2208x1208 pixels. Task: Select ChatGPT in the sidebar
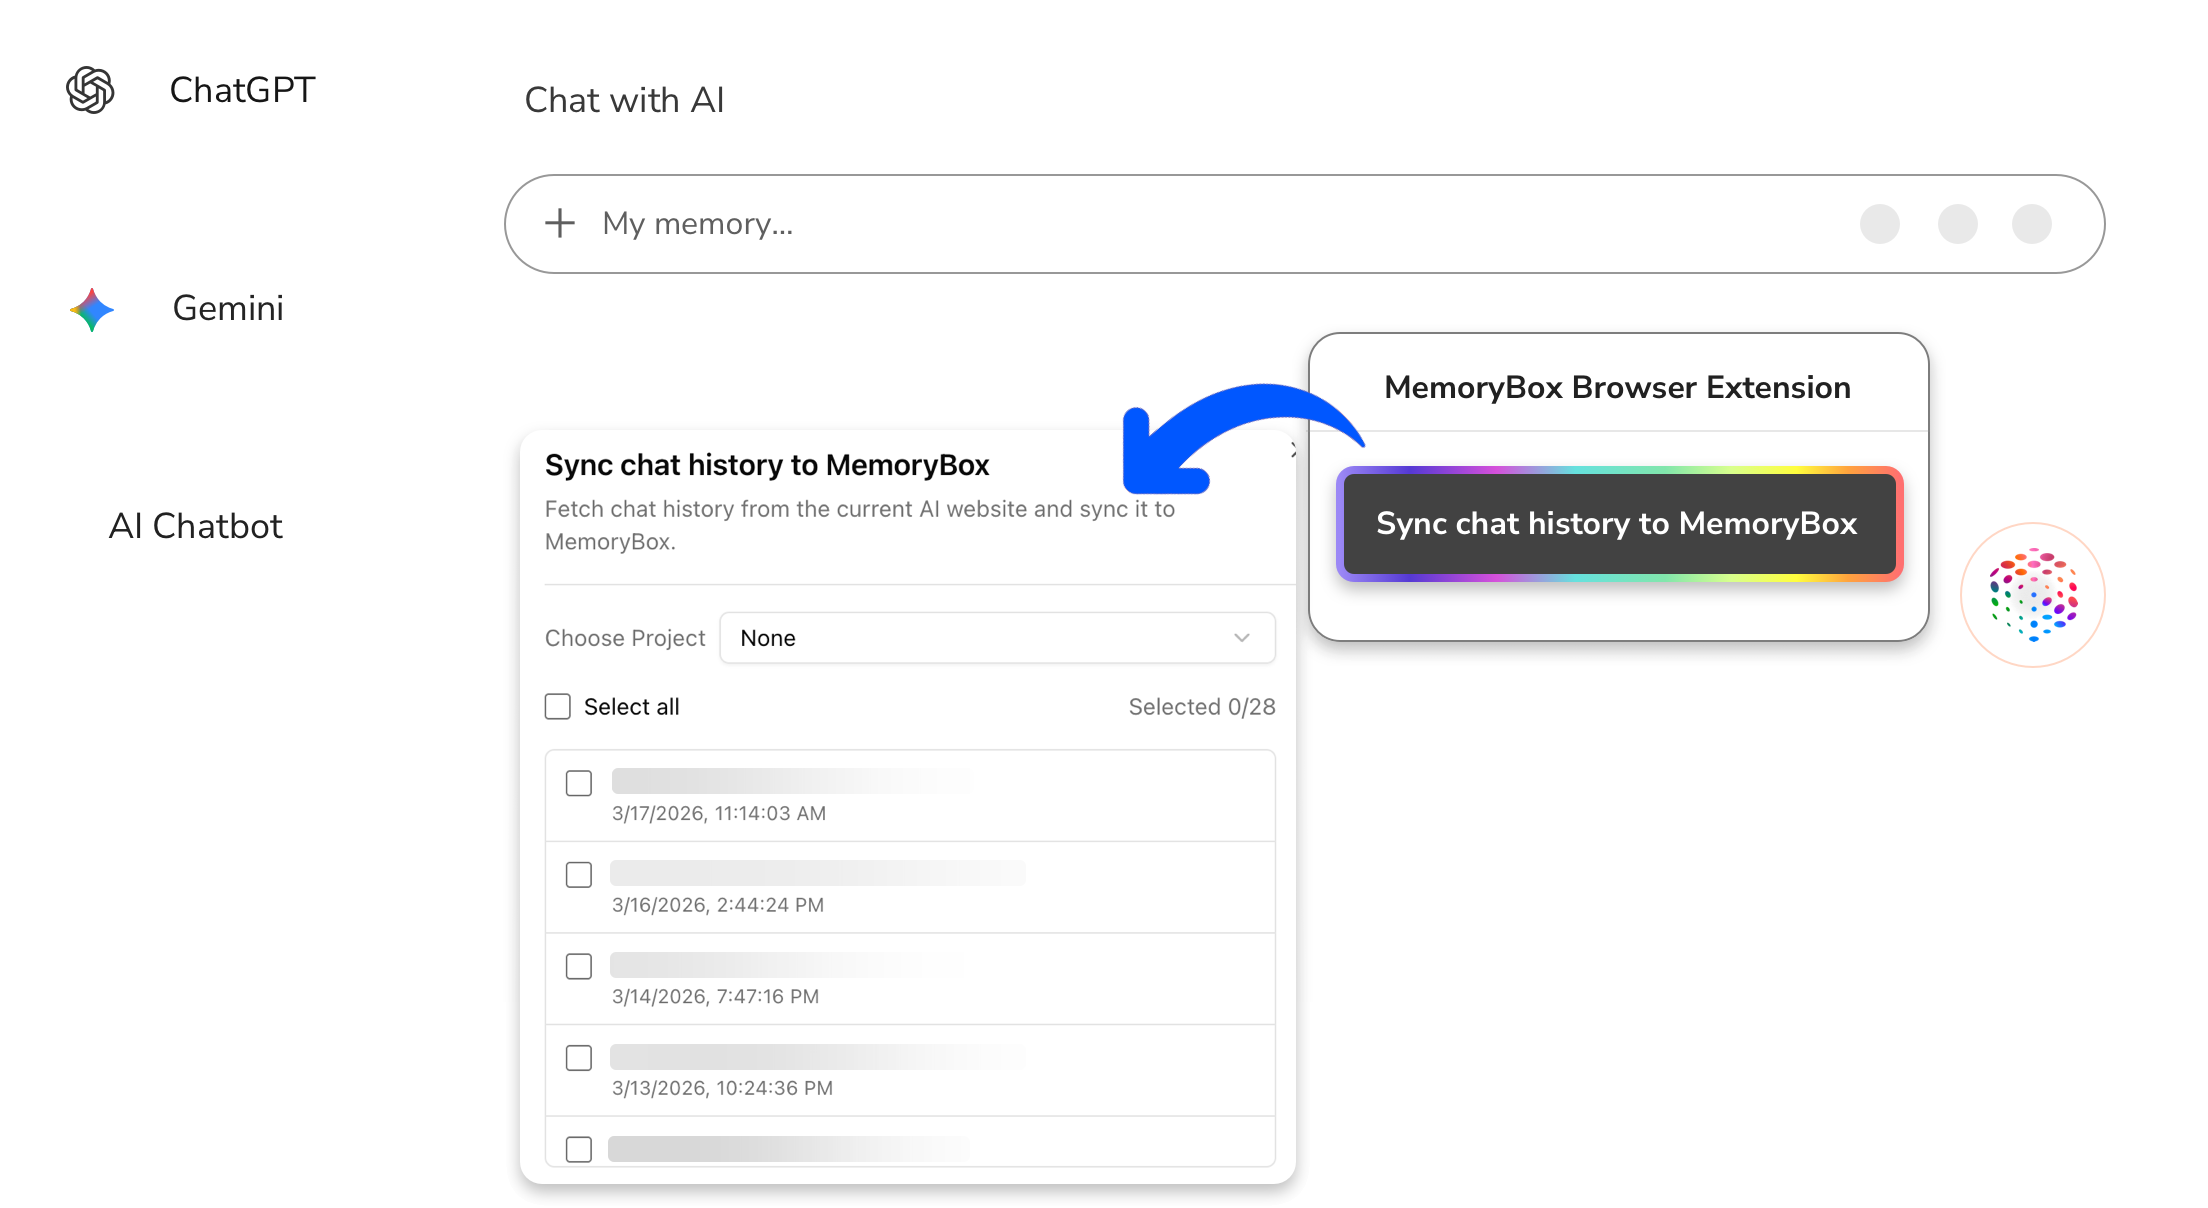click(x=242, y=90)
